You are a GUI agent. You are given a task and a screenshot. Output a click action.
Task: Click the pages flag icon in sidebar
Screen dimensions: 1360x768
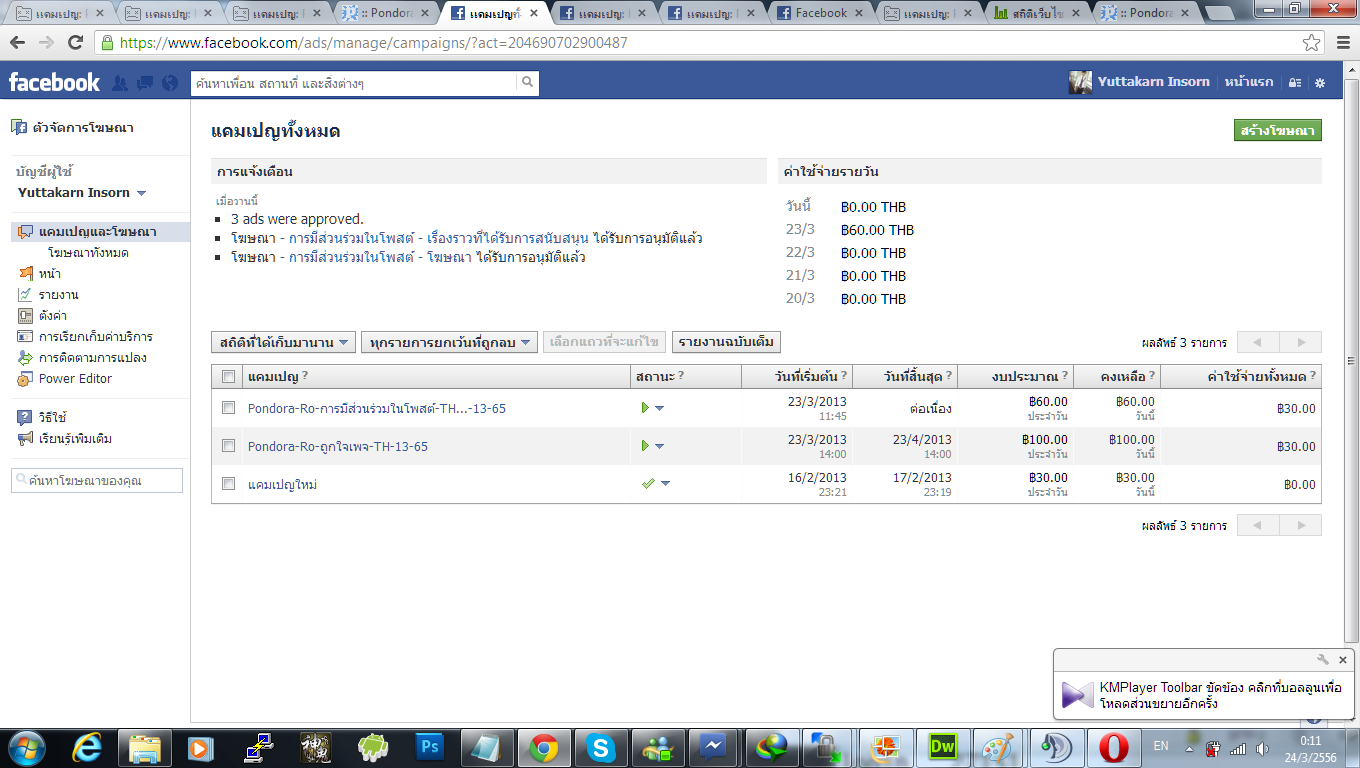[25, 274]
